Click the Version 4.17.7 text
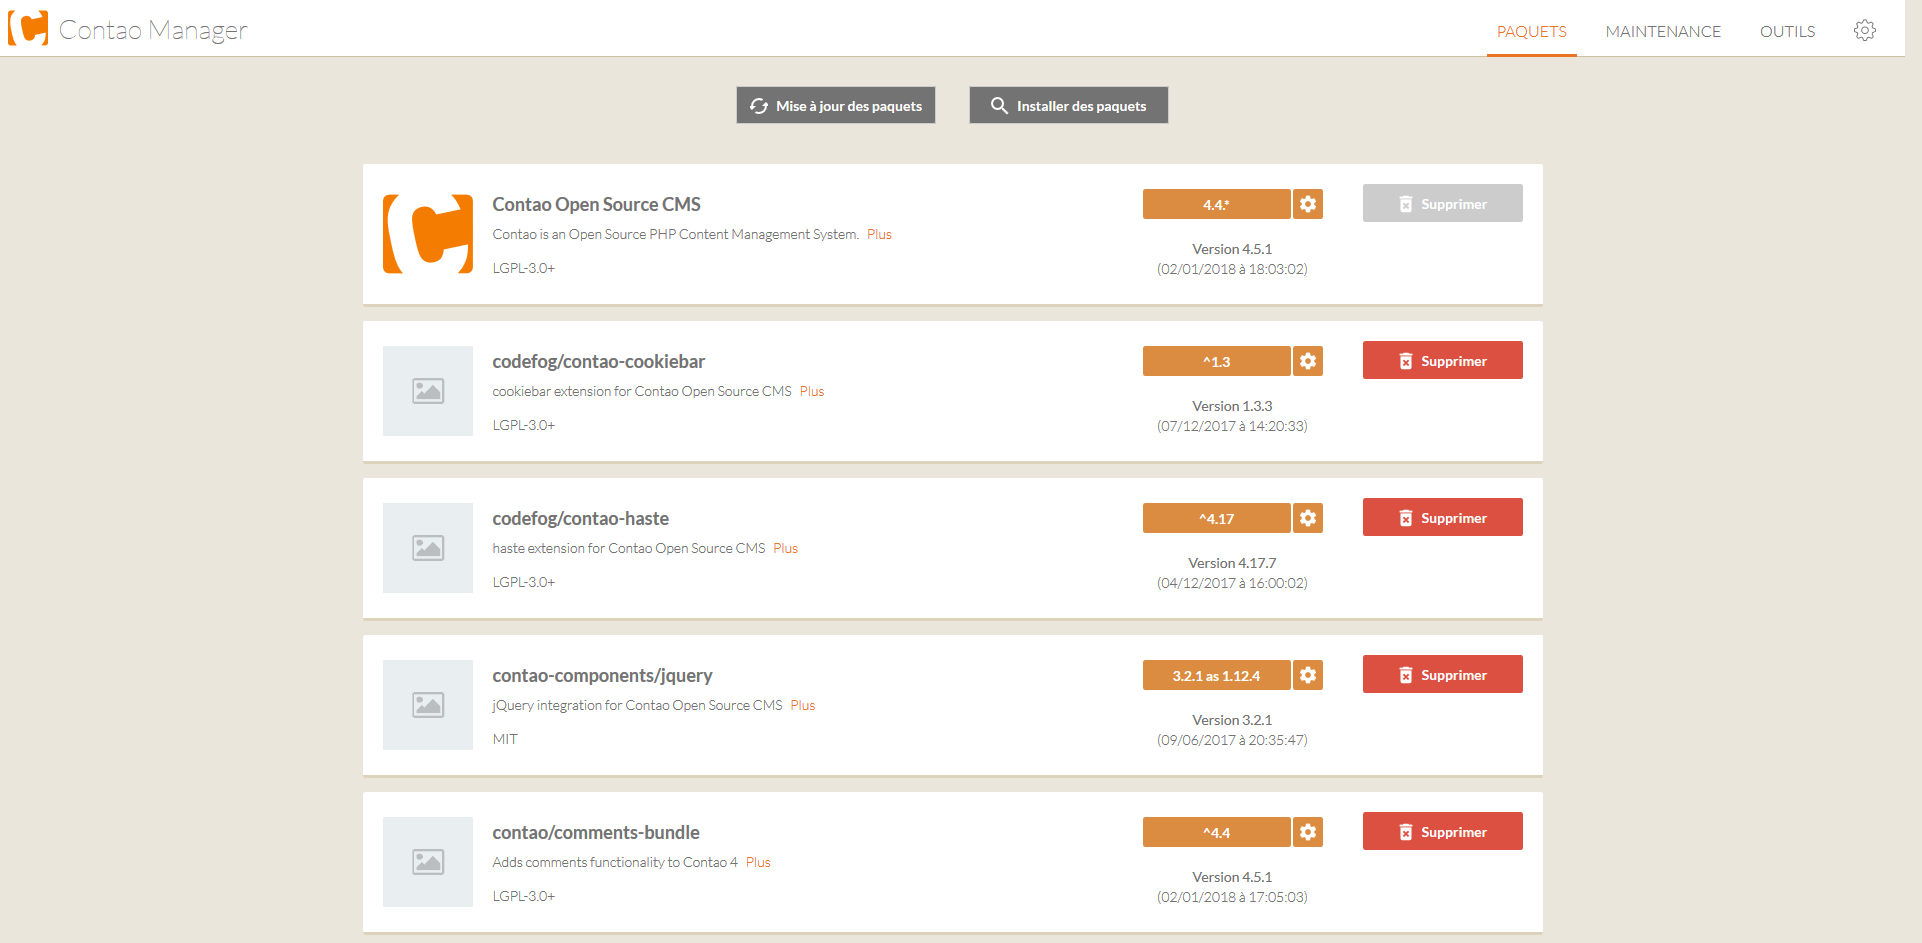Screen dimensions: 1922x943 [x=1232, y=563]
